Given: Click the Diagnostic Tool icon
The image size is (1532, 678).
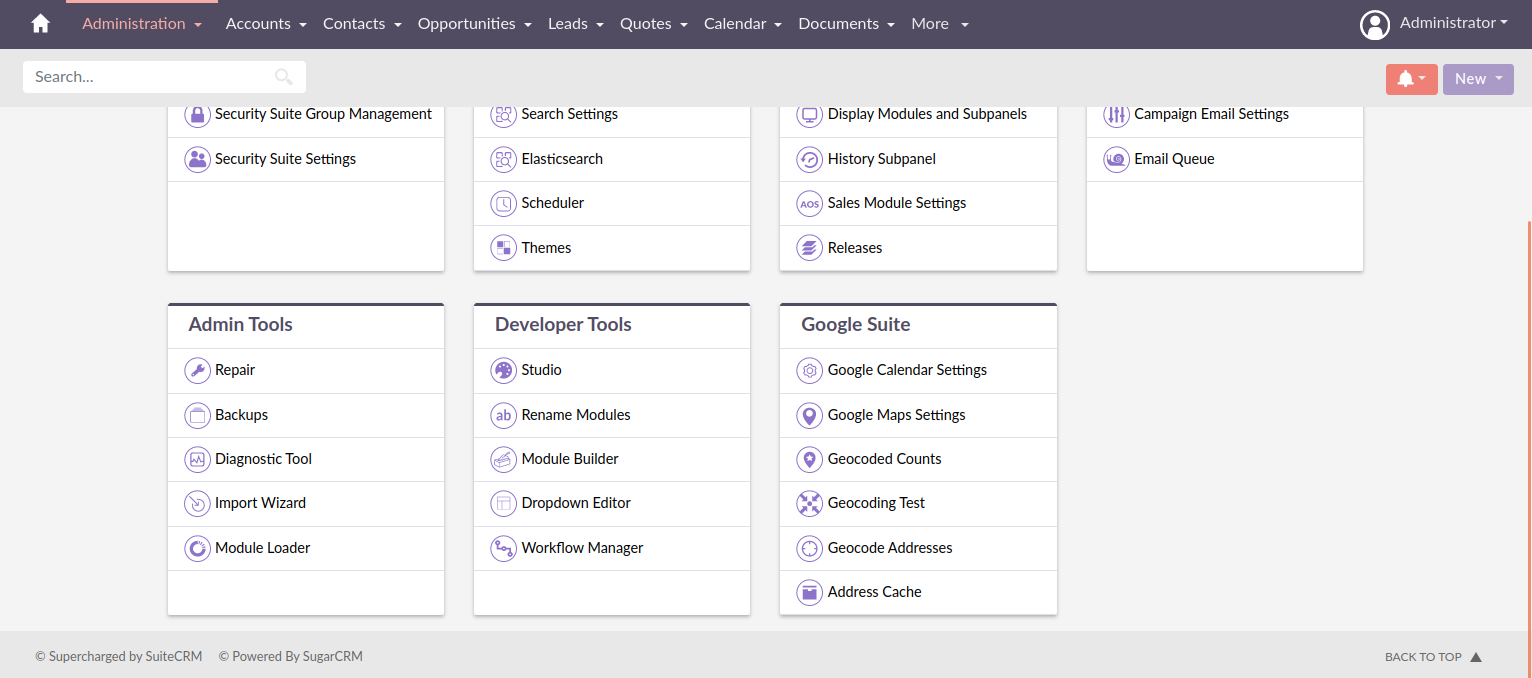Looking at the screenshot, I should (x=198, y=459).
